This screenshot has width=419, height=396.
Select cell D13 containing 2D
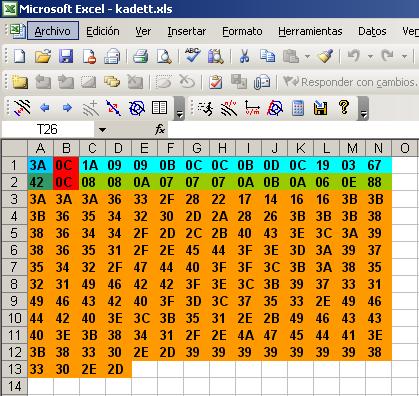point(118,369)
